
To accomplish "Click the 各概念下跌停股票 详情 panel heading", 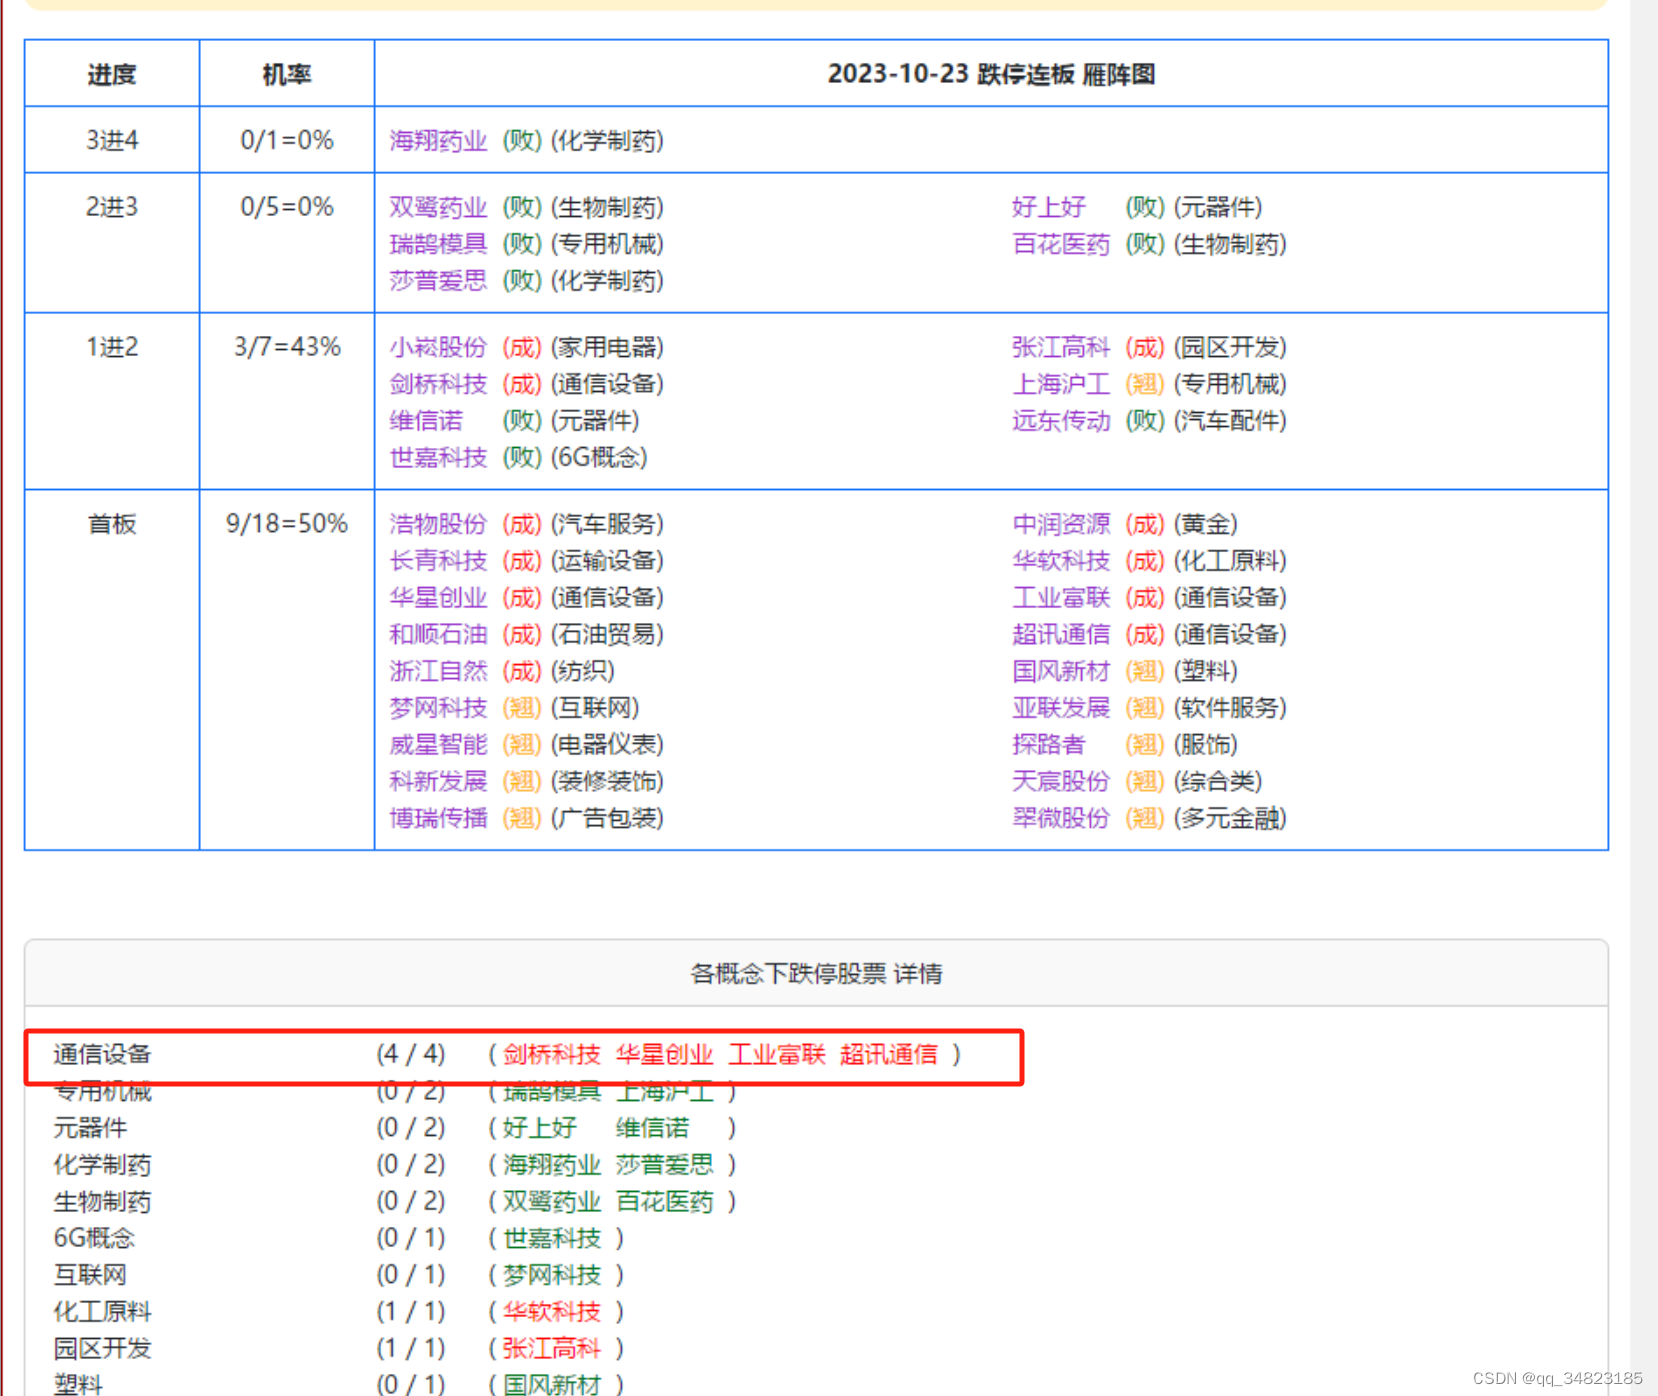I will click(x=816, y=974).
